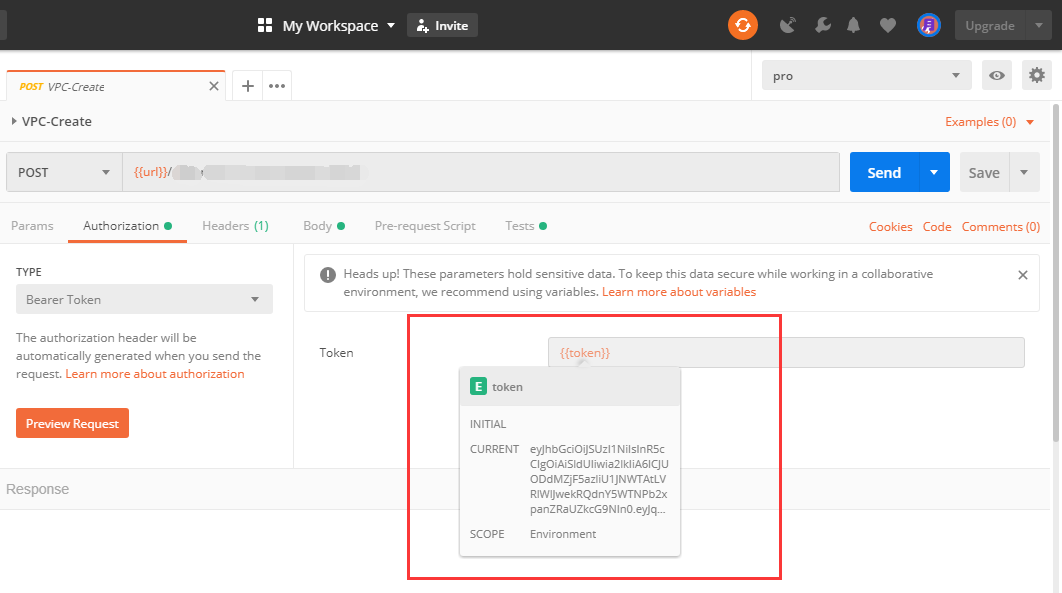Viewport: 1062px width, 593px height.
Task: Click the workspace grid icon
Action: [265, 26]
